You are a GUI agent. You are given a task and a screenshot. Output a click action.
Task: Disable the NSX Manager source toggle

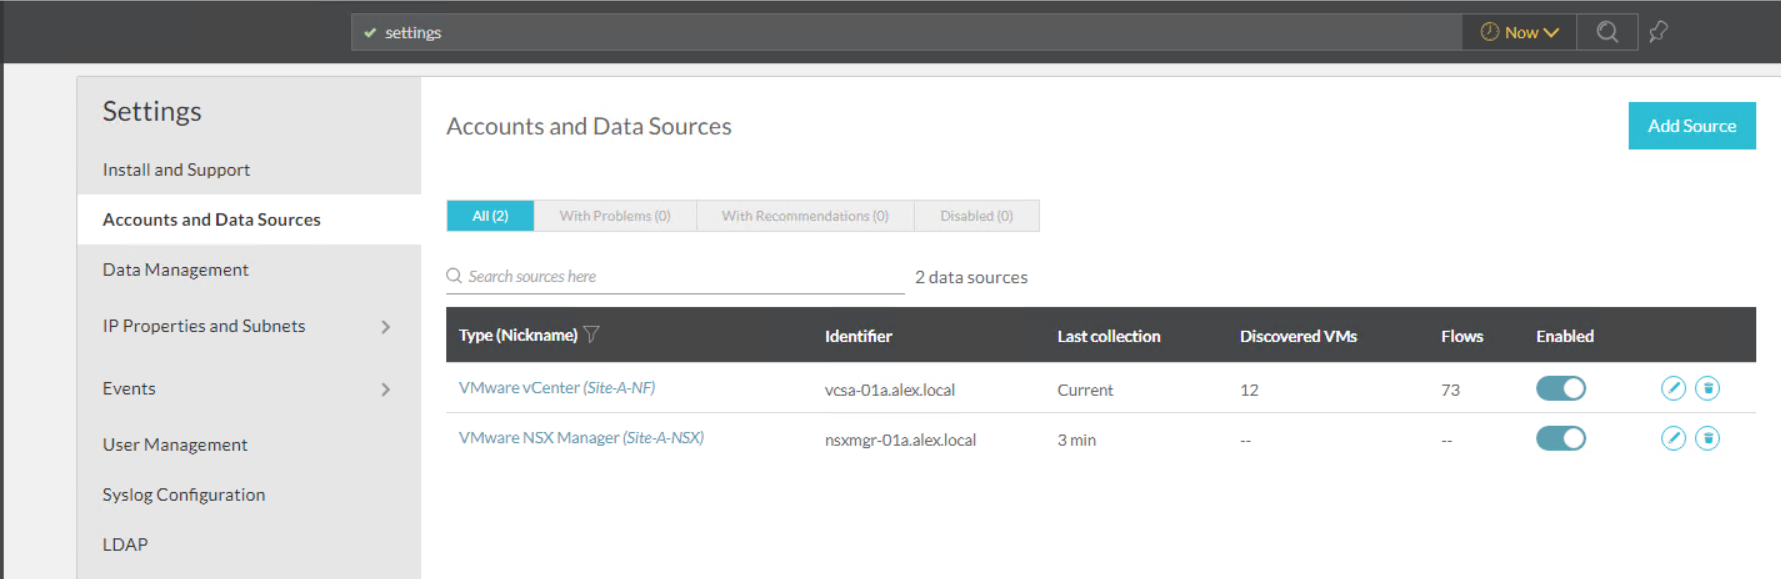[1560, 438]
